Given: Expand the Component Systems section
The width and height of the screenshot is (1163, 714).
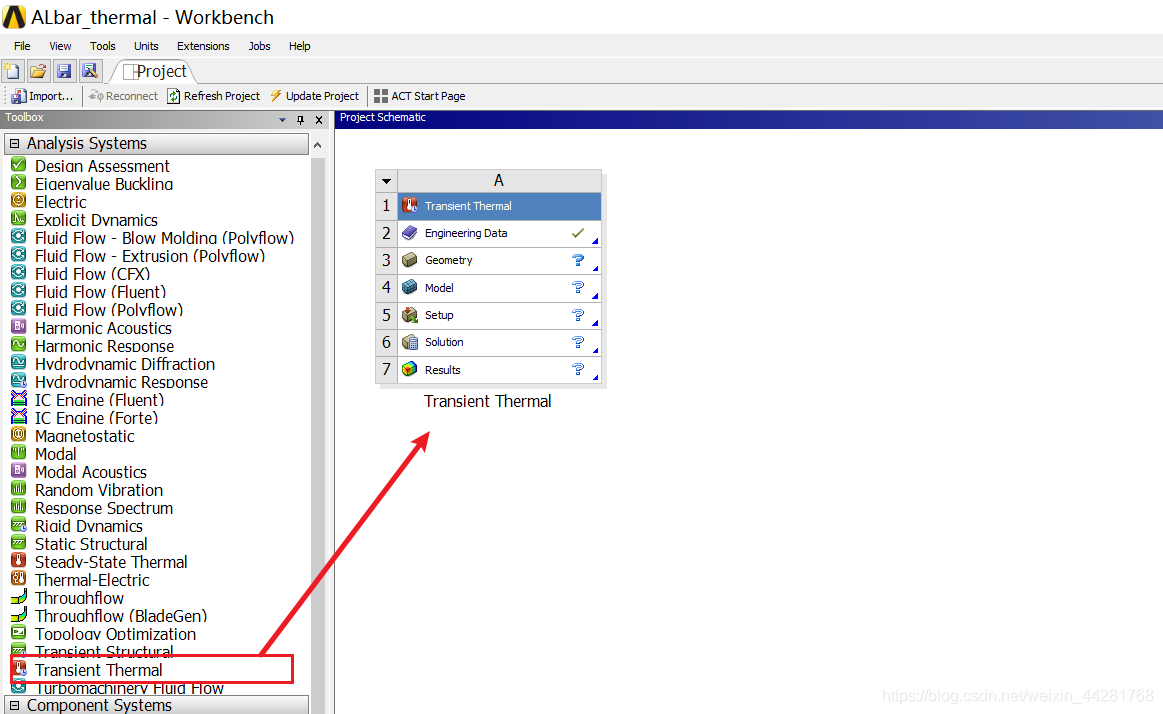Looking at the screenshot, I should (14, 705).
